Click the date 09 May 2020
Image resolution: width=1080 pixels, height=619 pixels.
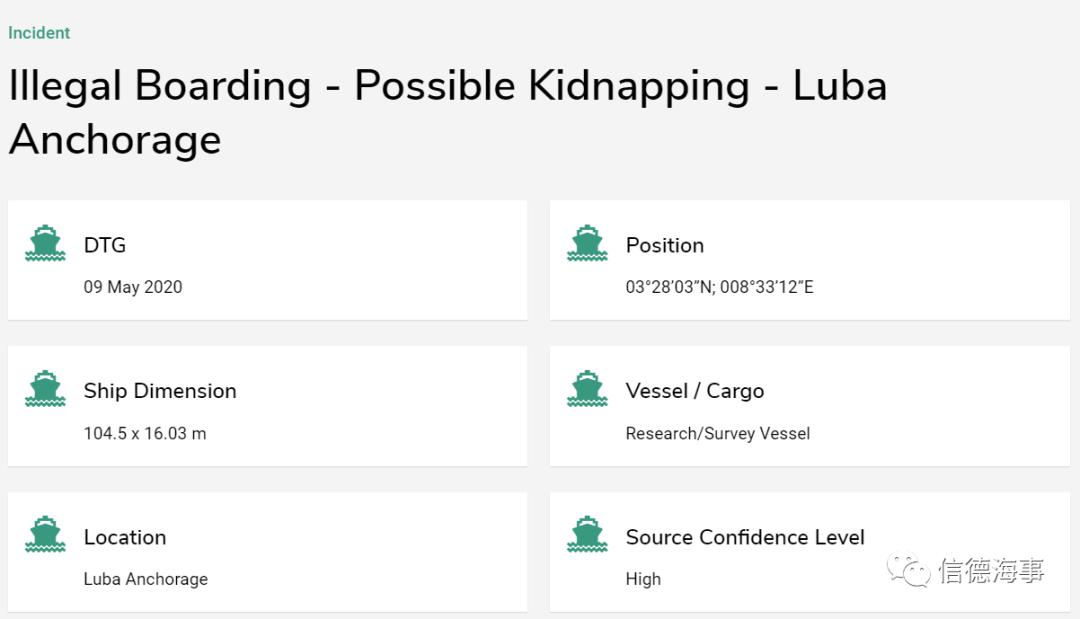coord(133,287)
